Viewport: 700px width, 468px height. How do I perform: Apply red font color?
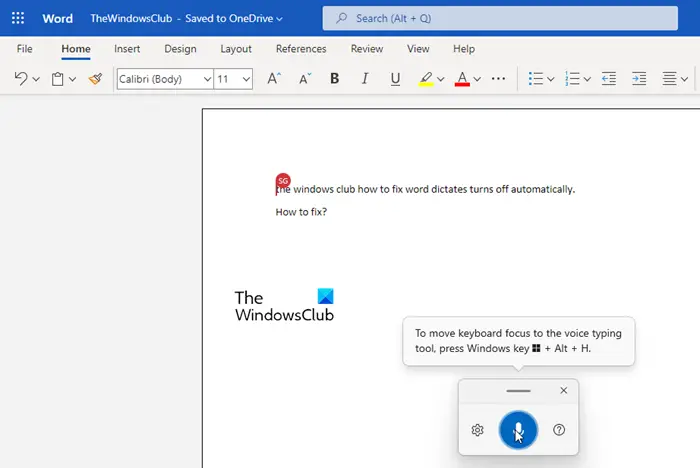pyautogui.click(x=462, y=79)
